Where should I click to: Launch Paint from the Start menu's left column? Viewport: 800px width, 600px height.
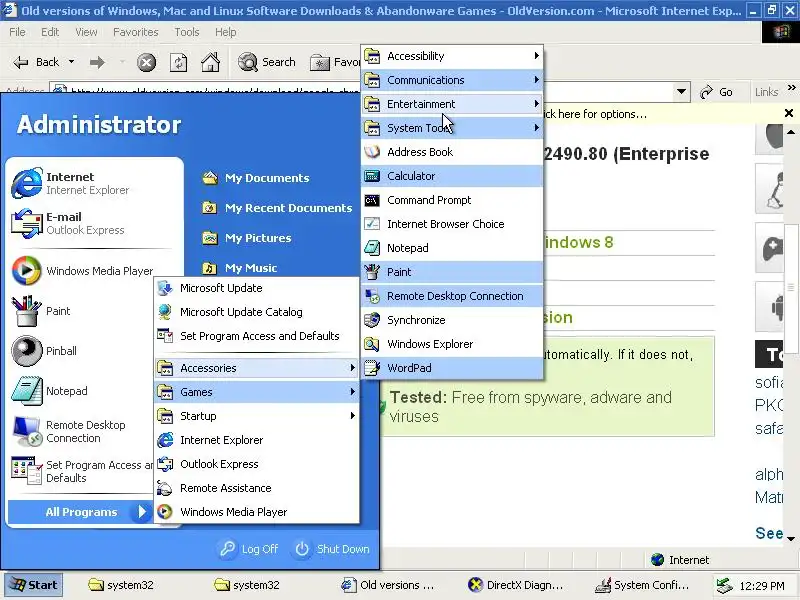(82, 311)
